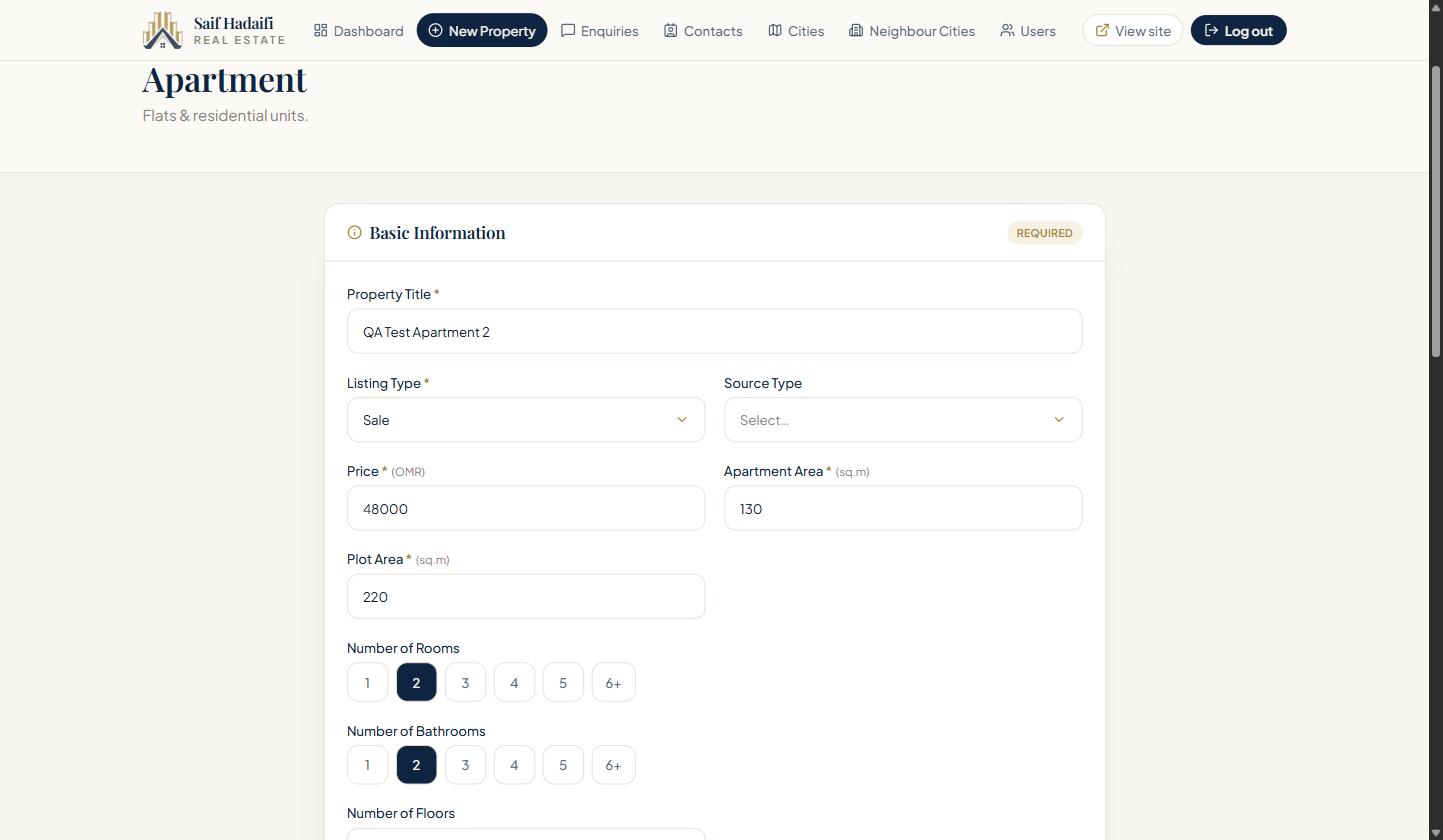Click the external link icon in View site

[1102, 30]
